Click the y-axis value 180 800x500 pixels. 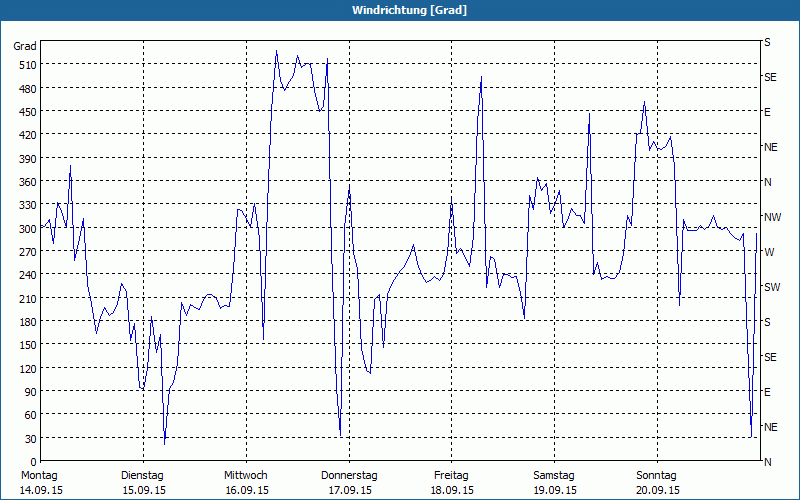coord(29,321)
